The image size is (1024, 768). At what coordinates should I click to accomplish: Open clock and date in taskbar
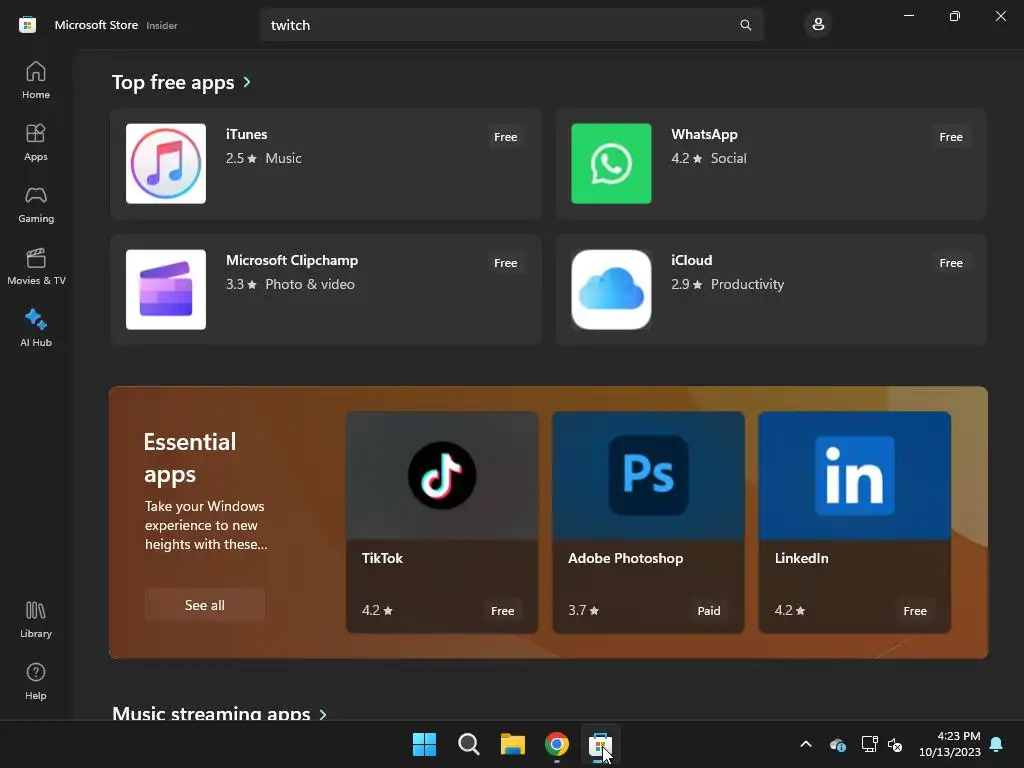[950, 744]
